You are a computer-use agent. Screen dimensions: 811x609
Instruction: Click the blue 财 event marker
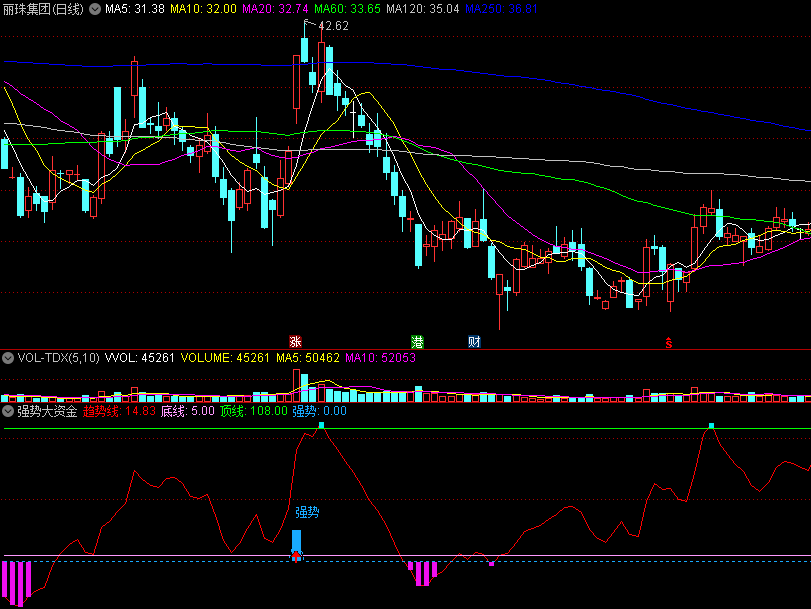click(x=474, y=341)
